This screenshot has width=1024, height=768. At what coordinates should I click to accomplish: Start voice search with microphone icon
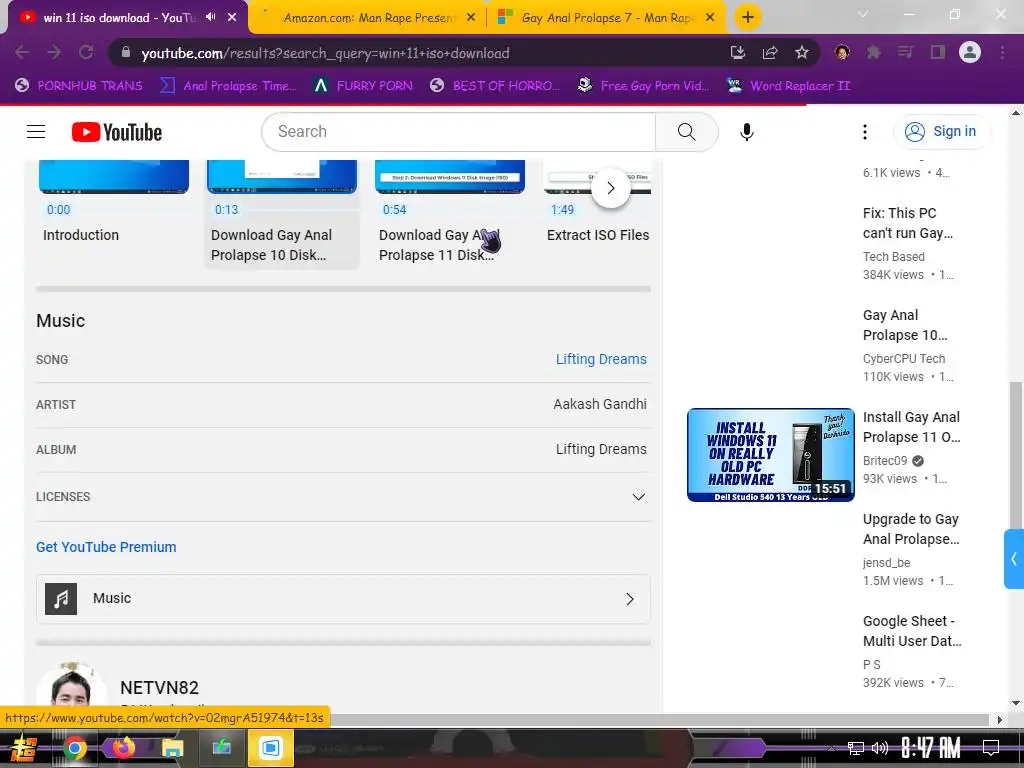746,132
